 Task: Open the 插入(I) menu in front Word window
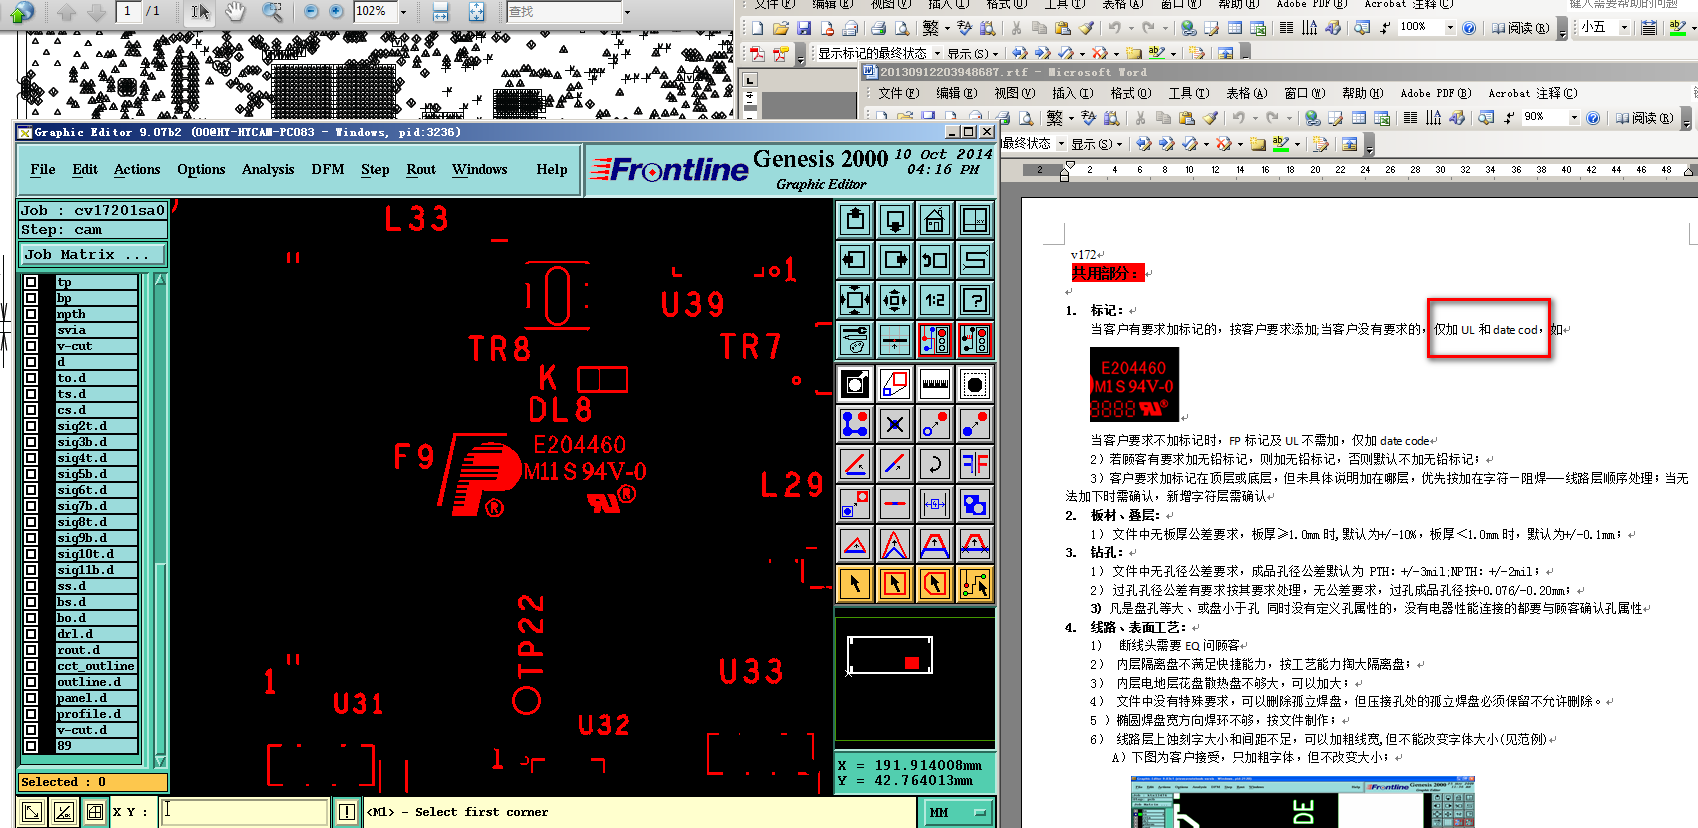1072,93
